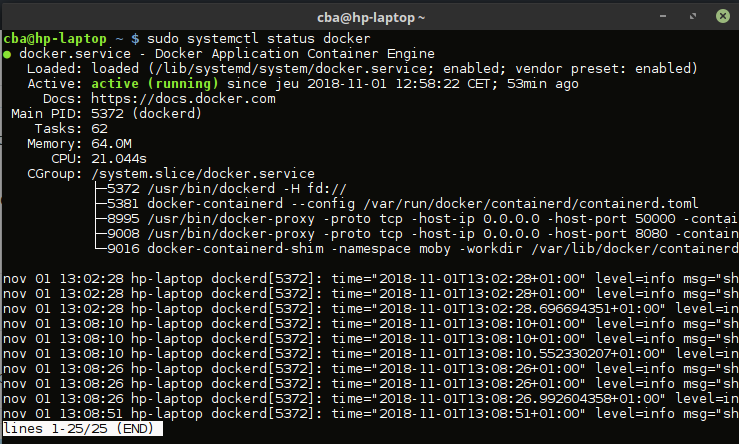Click the '53min ago' text
Screen dimensions: 739x444
pos(542,84)
